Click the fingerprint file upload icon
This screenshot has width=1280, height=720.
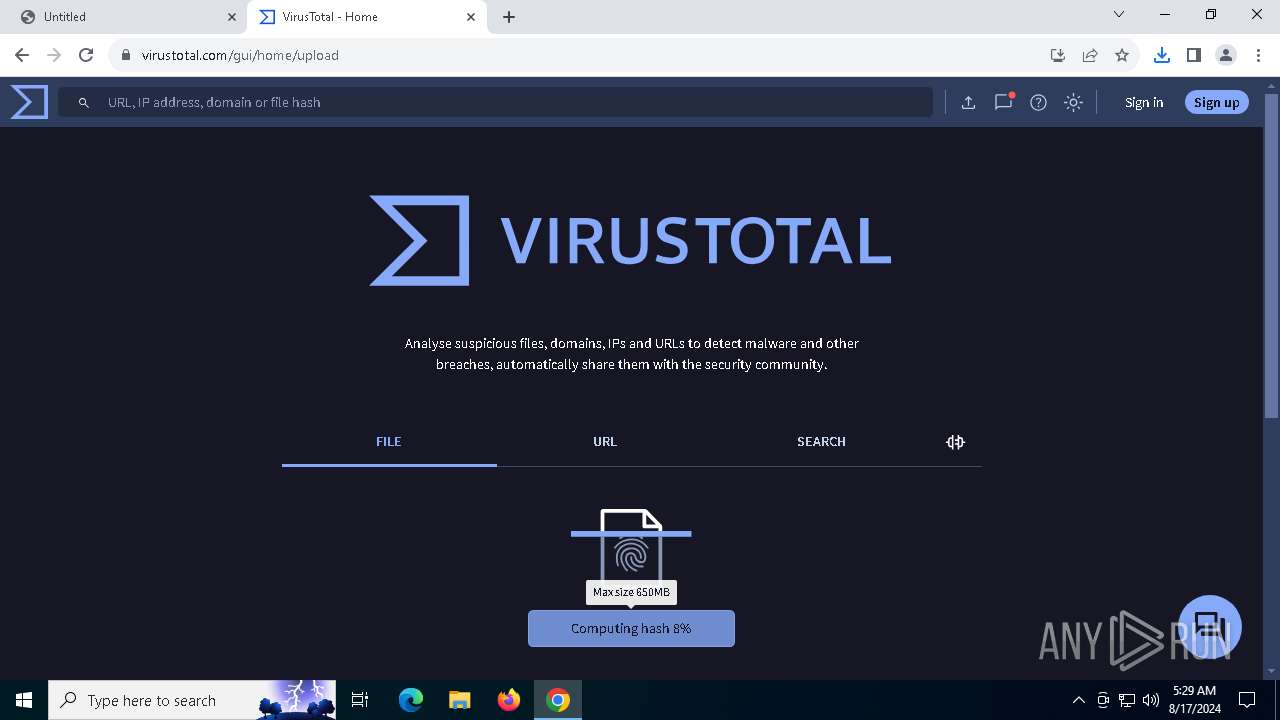click(x=631, y=545)
